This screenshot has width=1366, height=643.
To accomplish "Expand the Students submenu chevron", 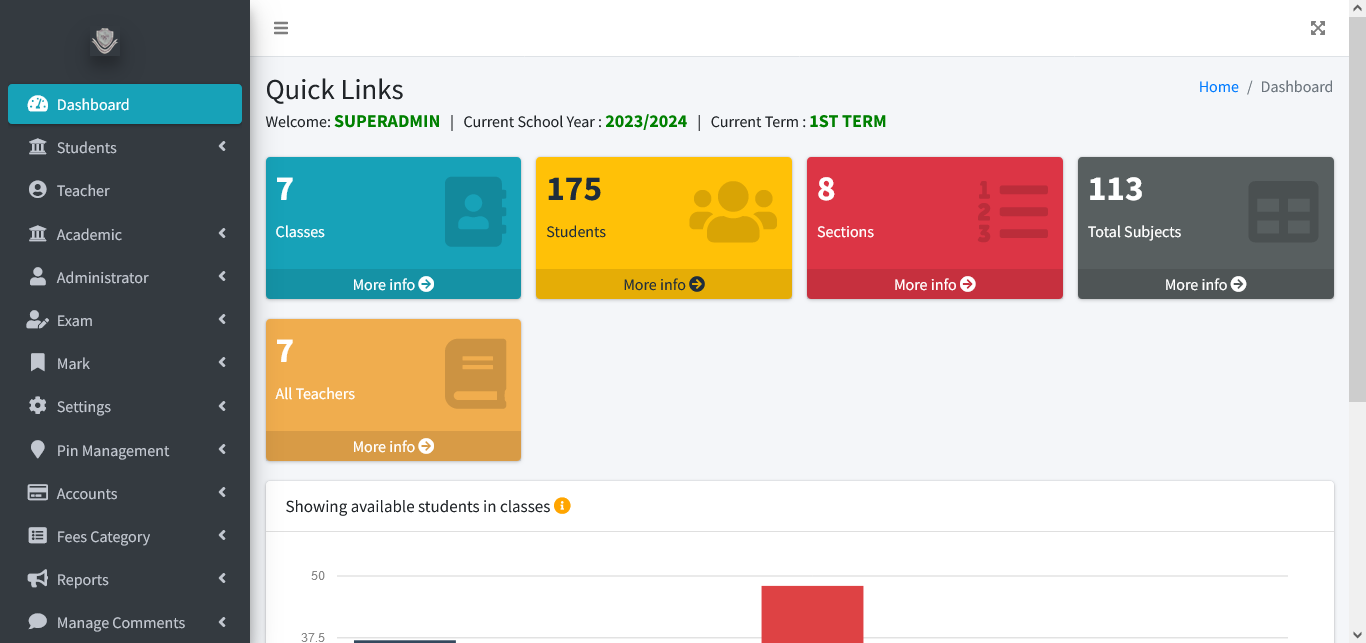I will coord(222,147).
